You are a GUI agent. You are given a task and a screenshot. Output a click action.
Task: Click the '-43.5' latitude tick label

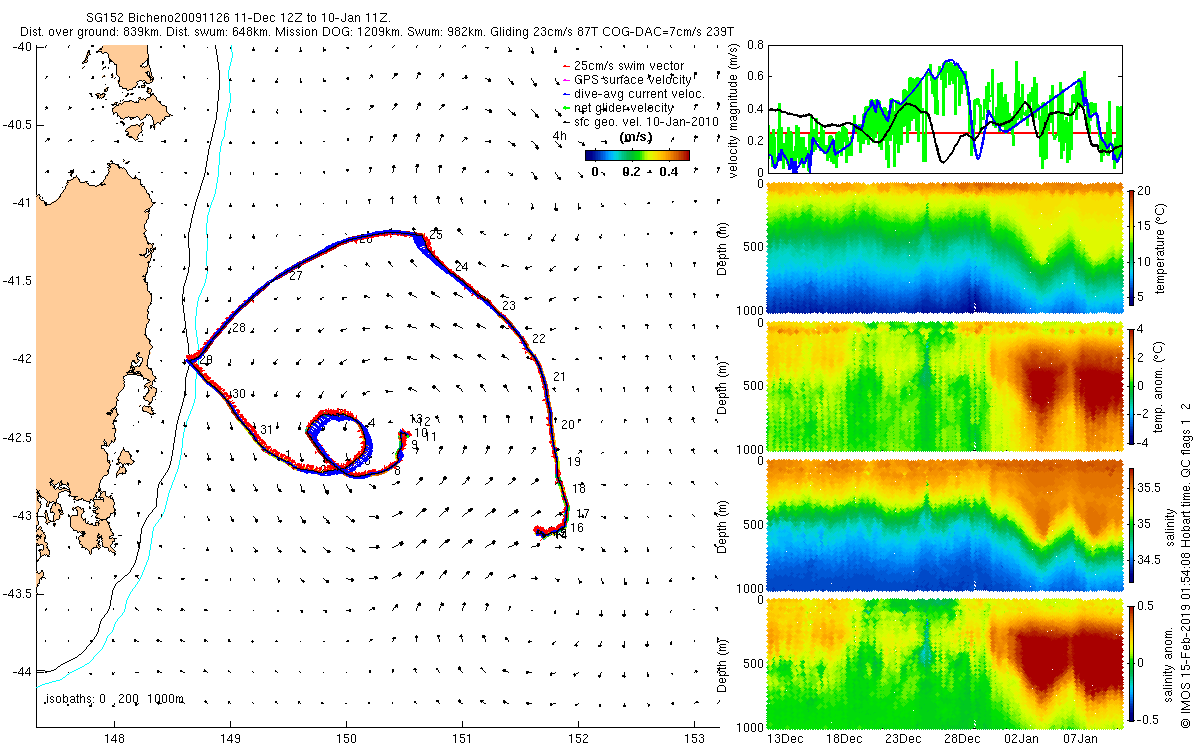pyautogui.click(x=18, y=594)
